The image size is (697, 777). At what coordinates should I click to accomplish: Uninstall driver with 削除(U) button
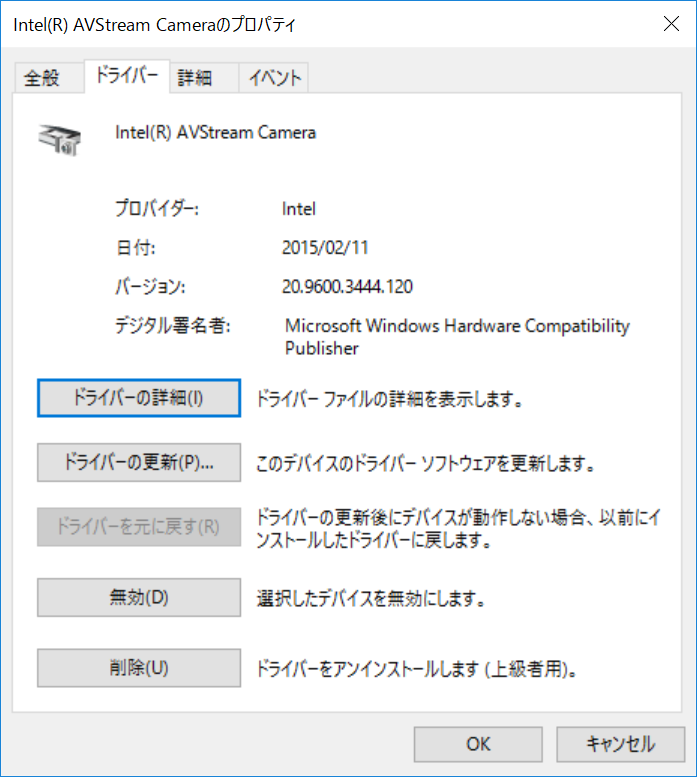pos(139,668)
